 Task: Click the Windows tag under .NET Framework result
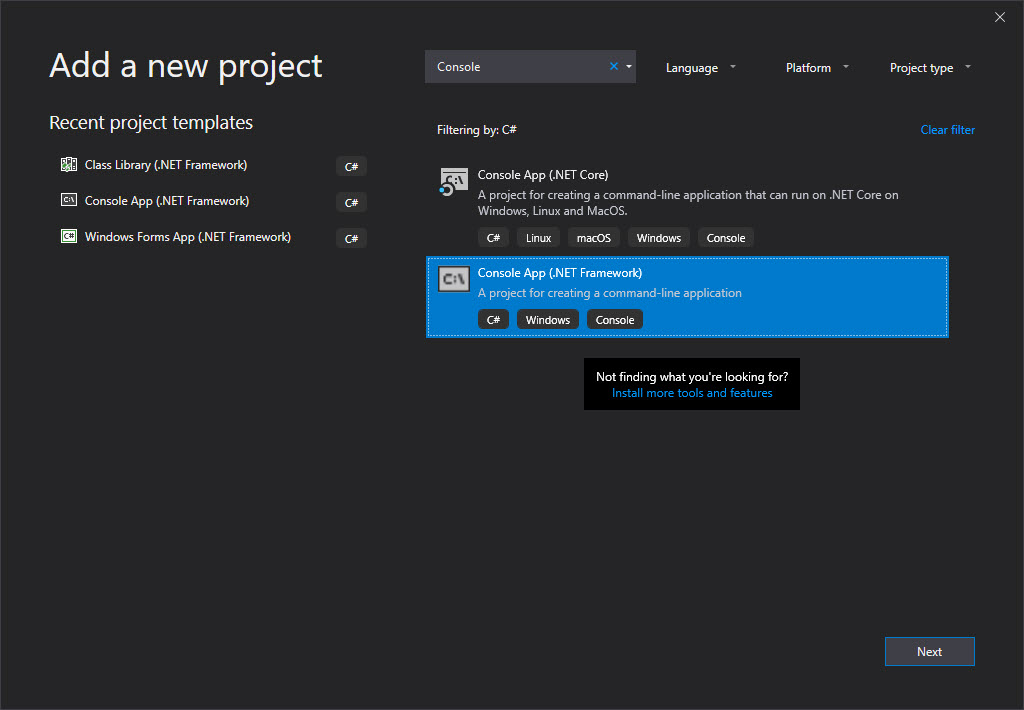point(547,319)
